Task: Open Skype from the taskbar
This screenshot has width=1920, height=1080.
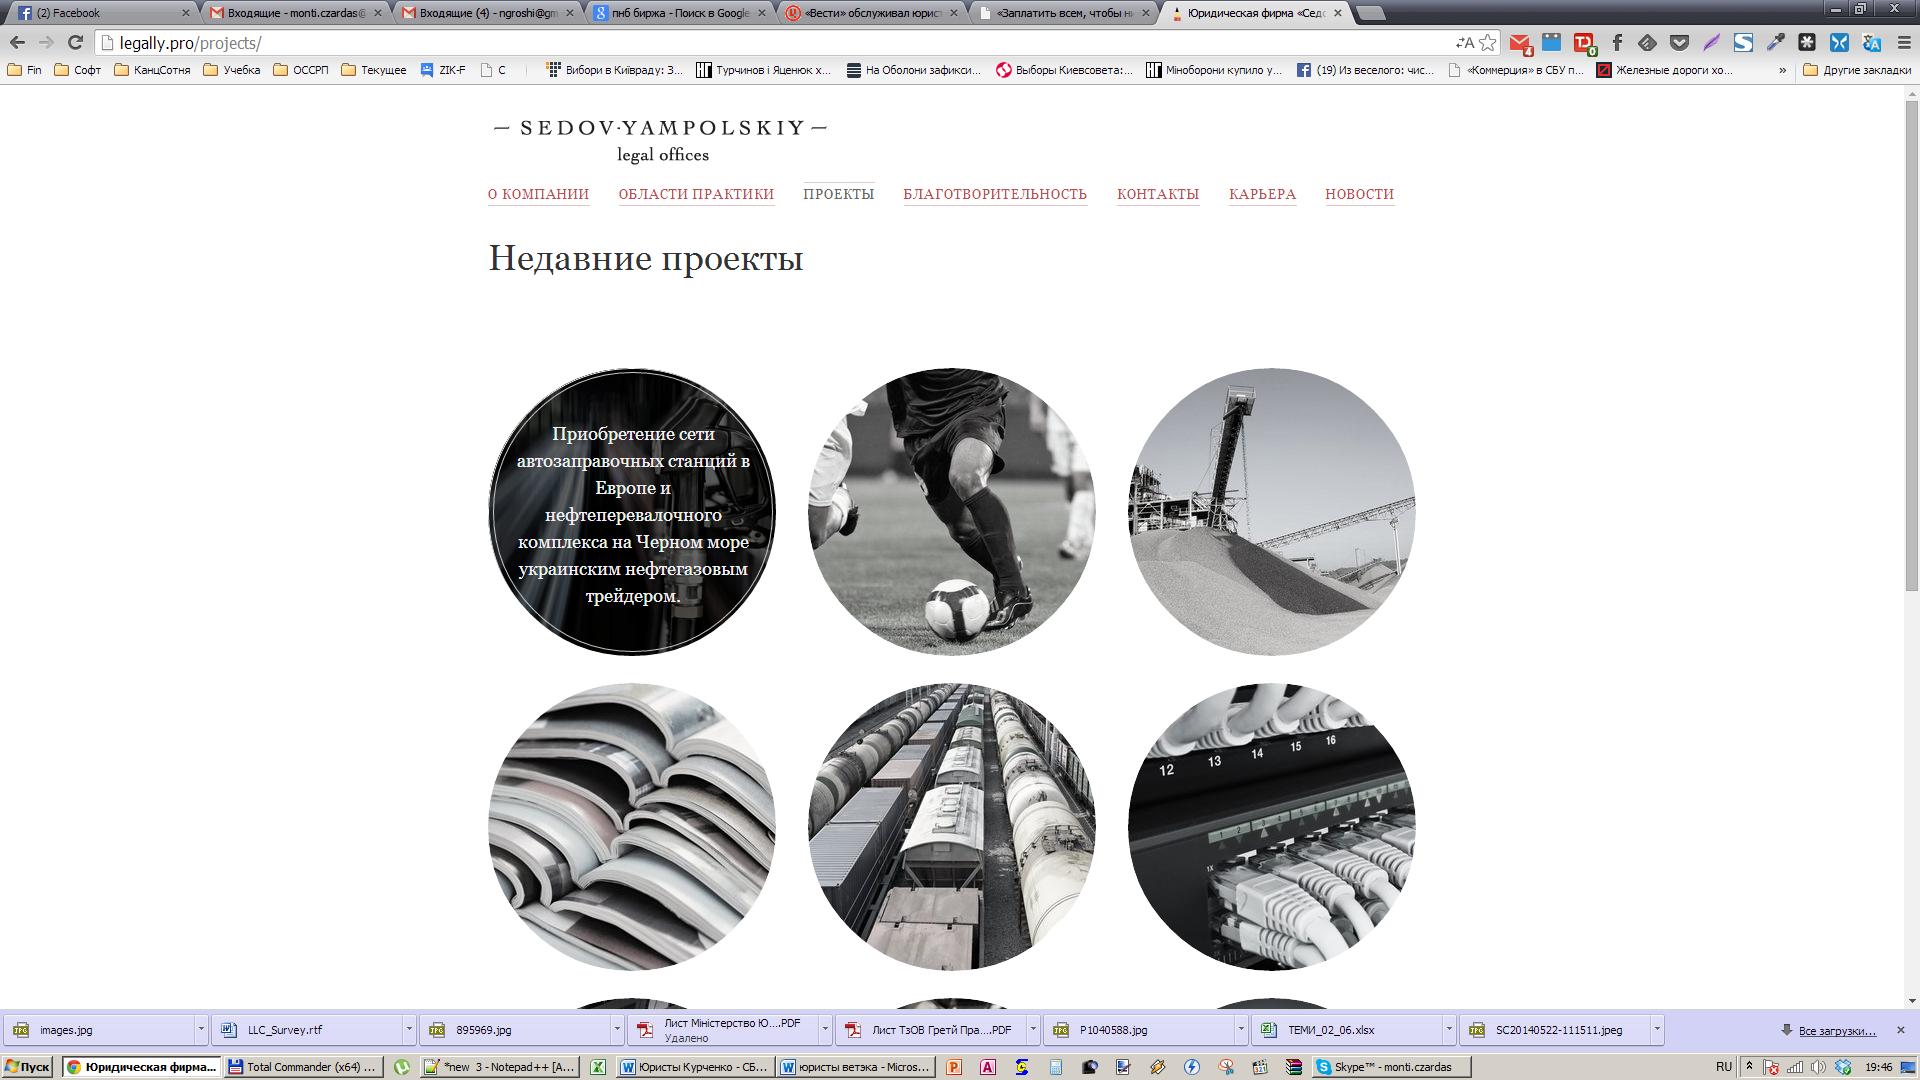Action: (1391, 1067)
